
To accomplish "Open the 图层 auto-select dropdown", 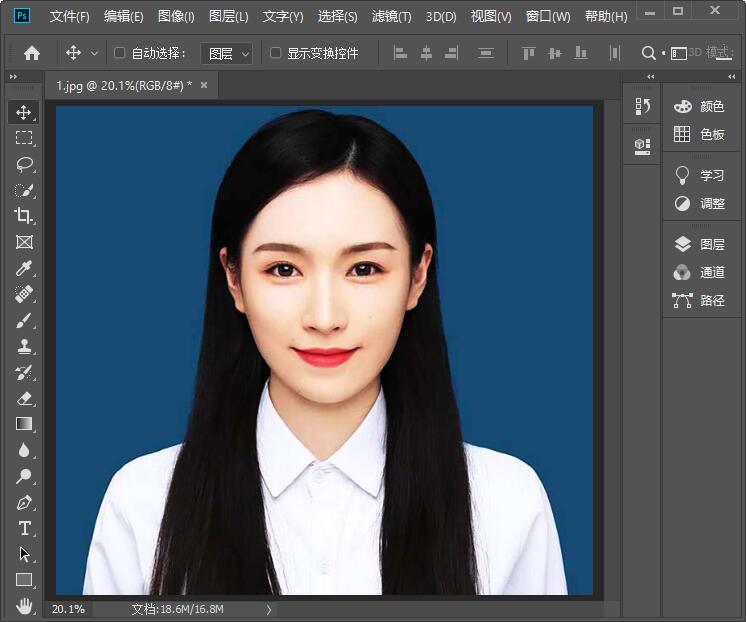I will [x=226, y=53].
